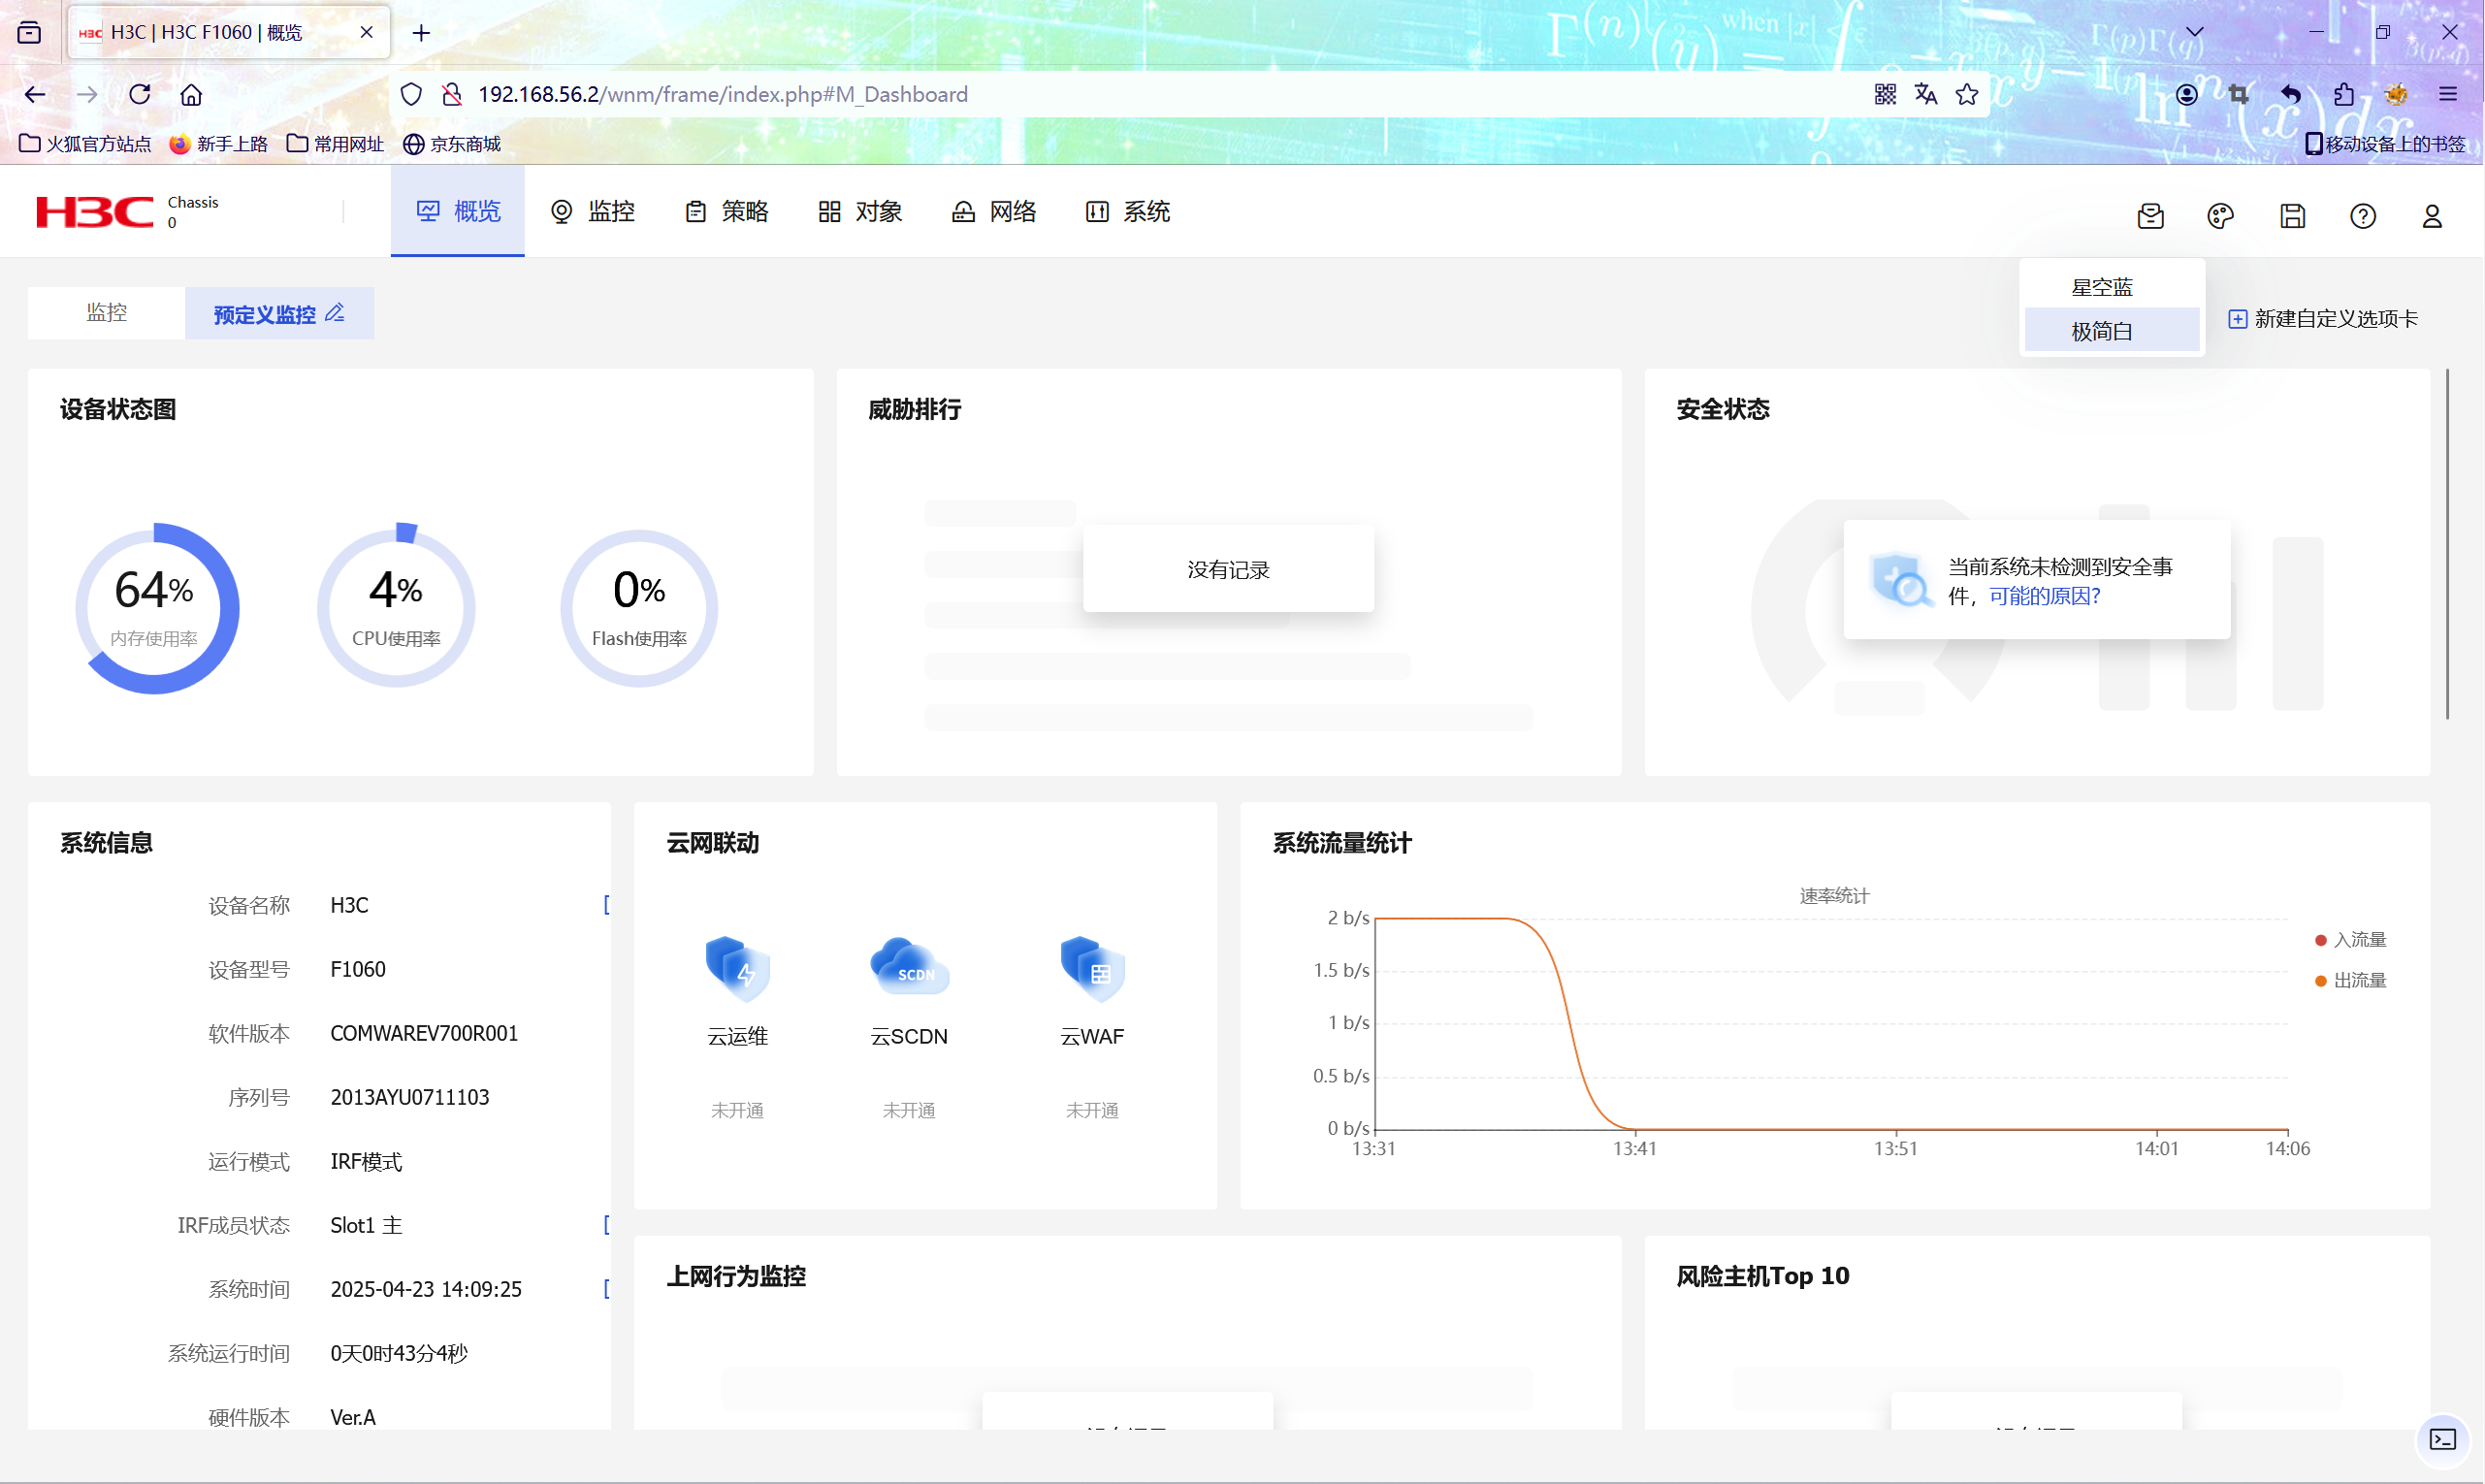Select 极简白 theme option
The image size is (2485, 1484).
(x=2101, y=331)
